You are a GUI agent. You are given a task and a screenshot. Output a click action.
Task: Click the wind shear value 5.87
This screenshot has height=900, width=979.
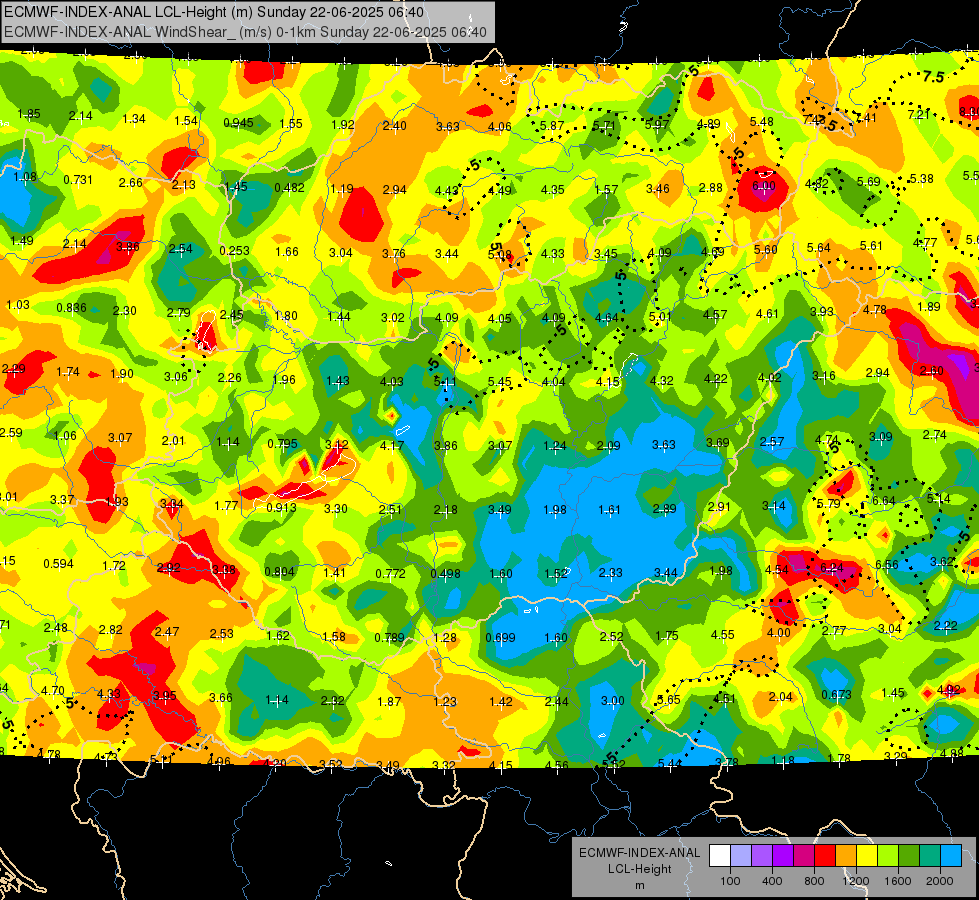click(552, 126)
